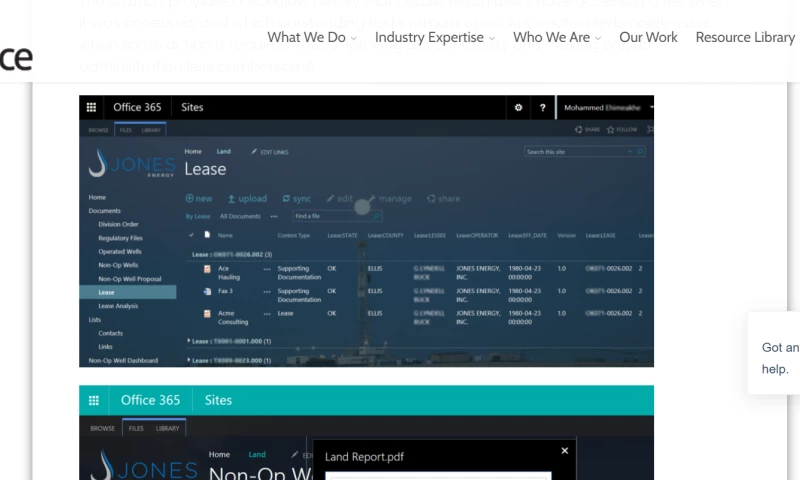Sort by the Name column header
Screen dimensions: 800x480
pos(225,235)
